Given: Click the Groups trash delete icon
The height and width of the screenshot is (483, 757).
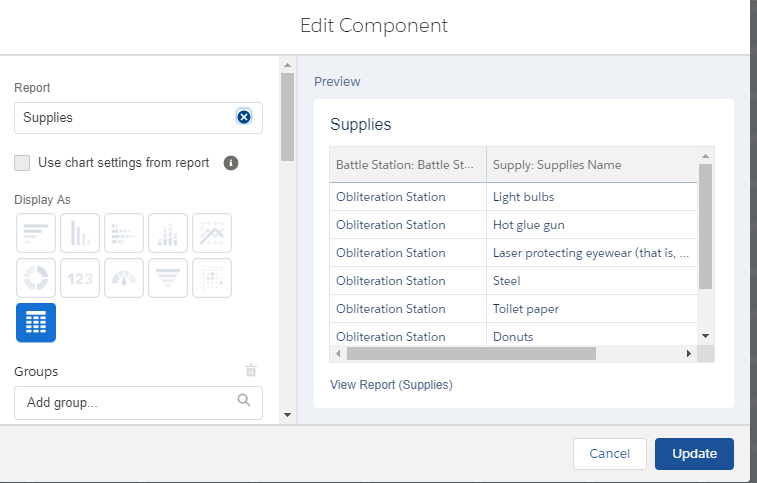Looking at the screenshot, I should click(x=251, y=370).
